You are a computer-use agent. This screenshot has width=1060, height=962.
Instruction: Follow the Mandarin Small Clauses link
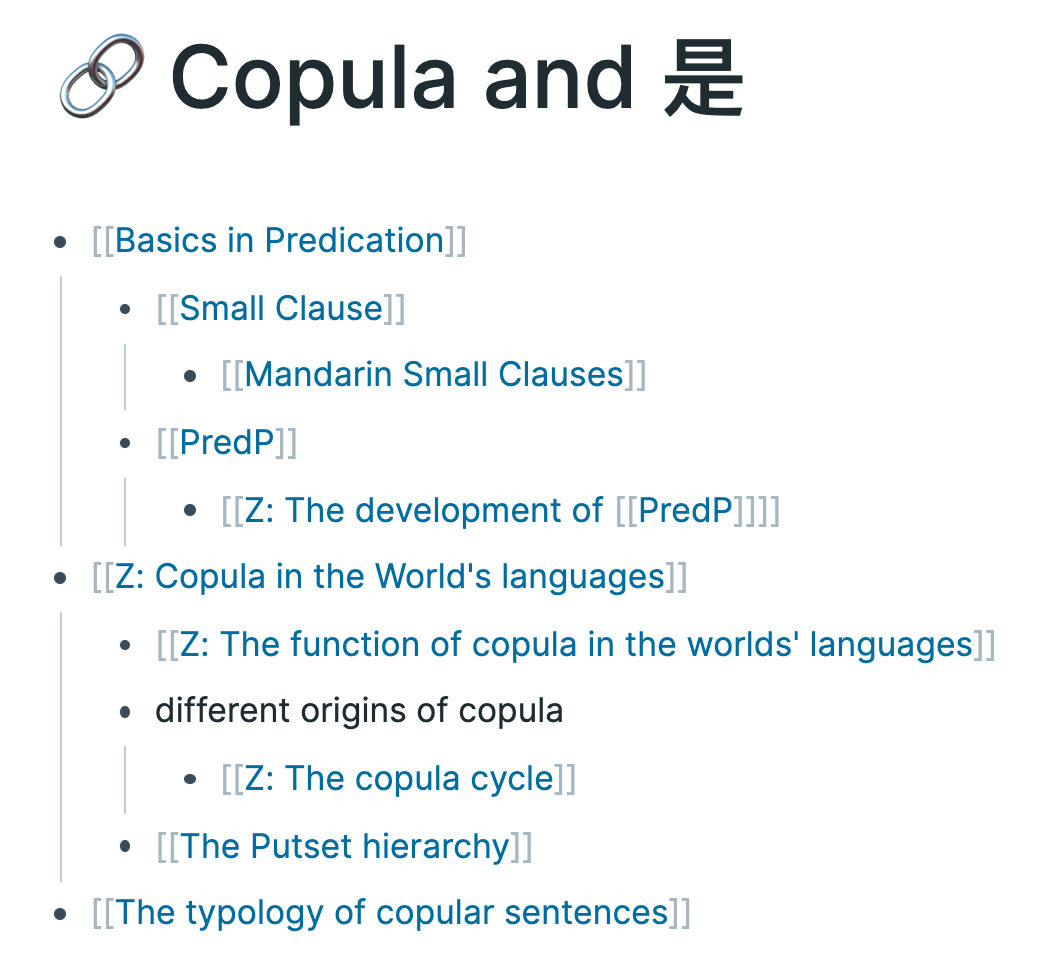[x=434, y=375]
